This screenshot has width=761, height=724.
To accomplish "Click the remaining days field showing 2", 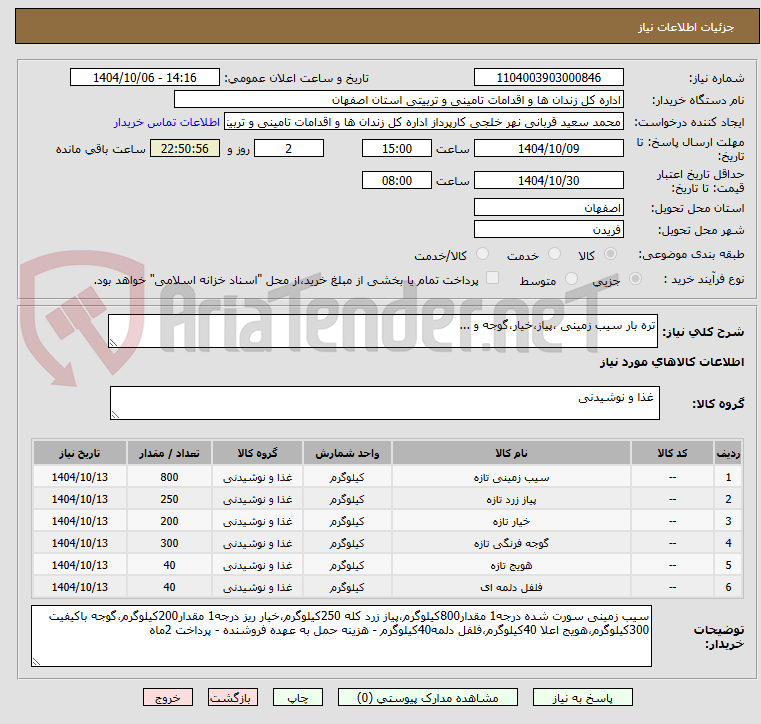I will [289, 148].
